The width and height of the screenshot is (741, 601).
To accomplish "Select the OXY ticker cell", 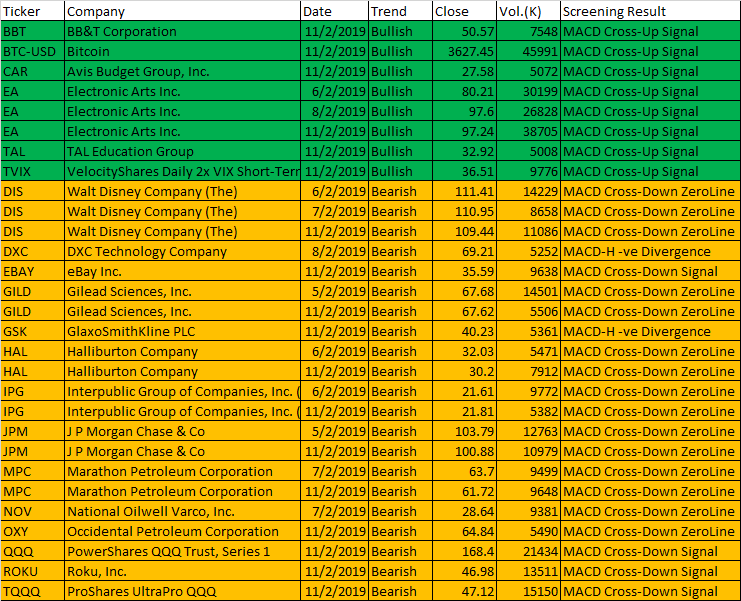I will coord(32,531).
